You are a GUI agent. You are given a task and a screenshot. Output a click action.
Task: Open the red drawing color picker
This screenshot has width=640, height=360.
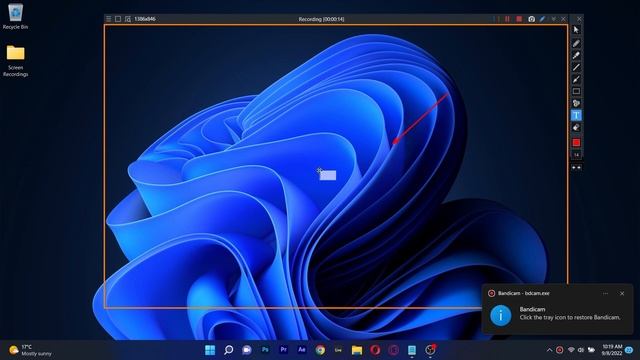click(576, 142)
